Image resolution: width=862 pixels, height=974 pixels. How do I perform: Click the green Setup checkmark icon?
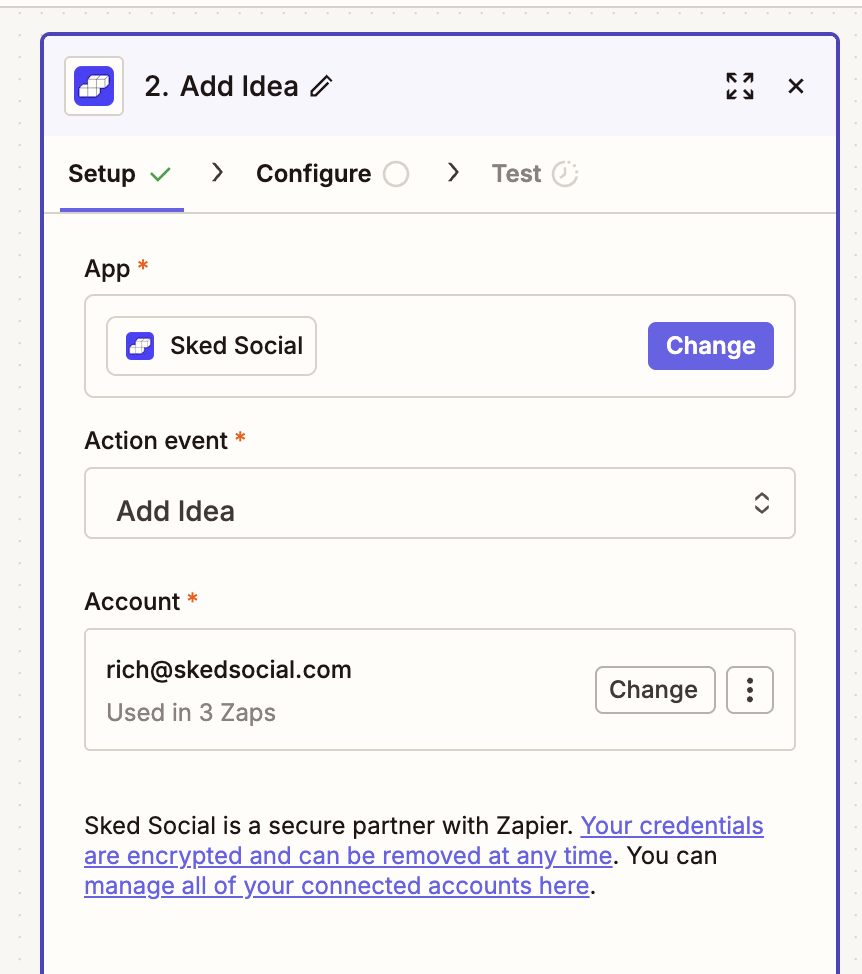click(160, 174)
